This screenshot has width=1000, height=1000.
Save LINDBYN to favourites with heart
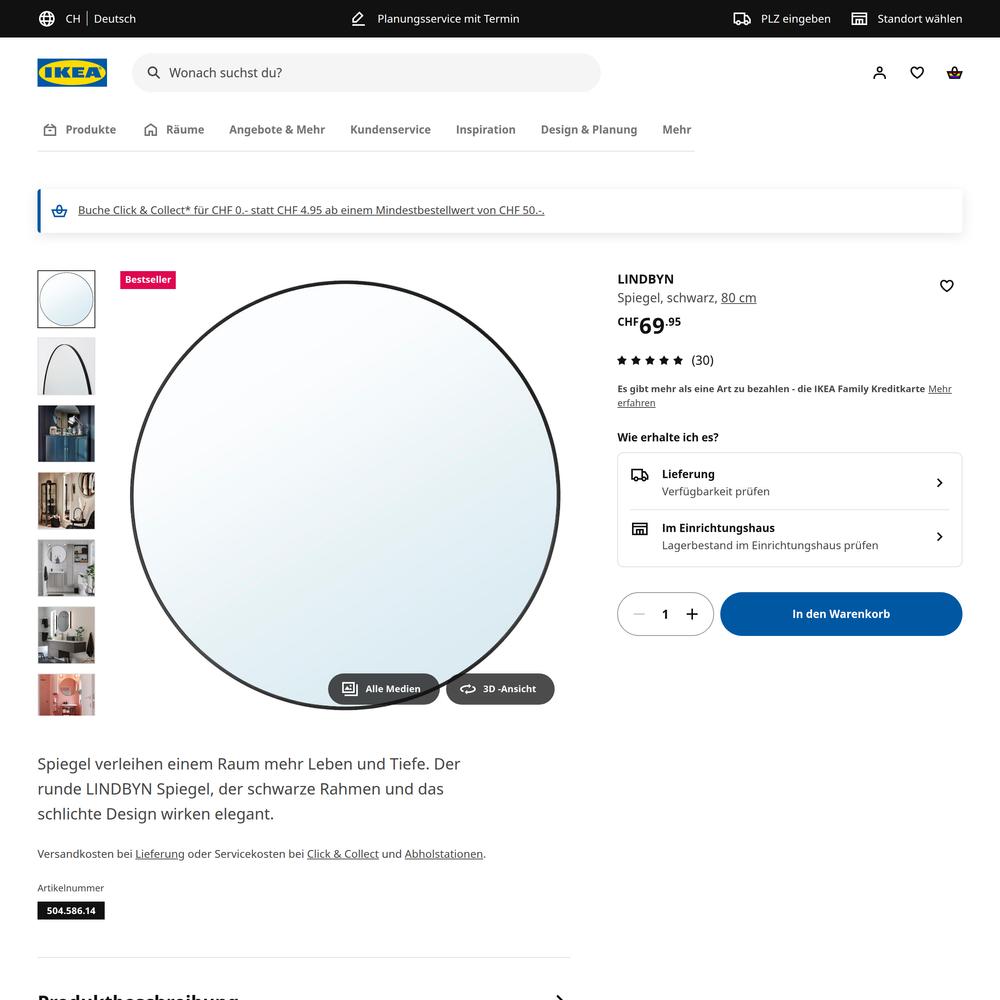(946, 286)
